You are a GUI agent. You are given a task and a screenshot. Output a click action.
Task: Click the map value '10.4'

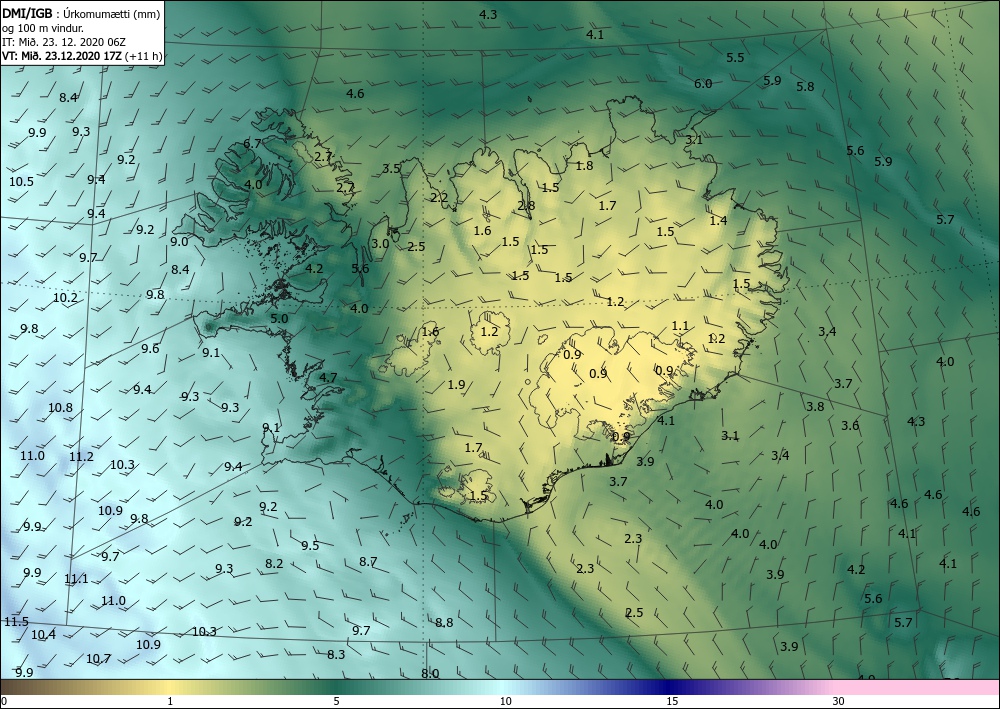click(x=43, y=634)
